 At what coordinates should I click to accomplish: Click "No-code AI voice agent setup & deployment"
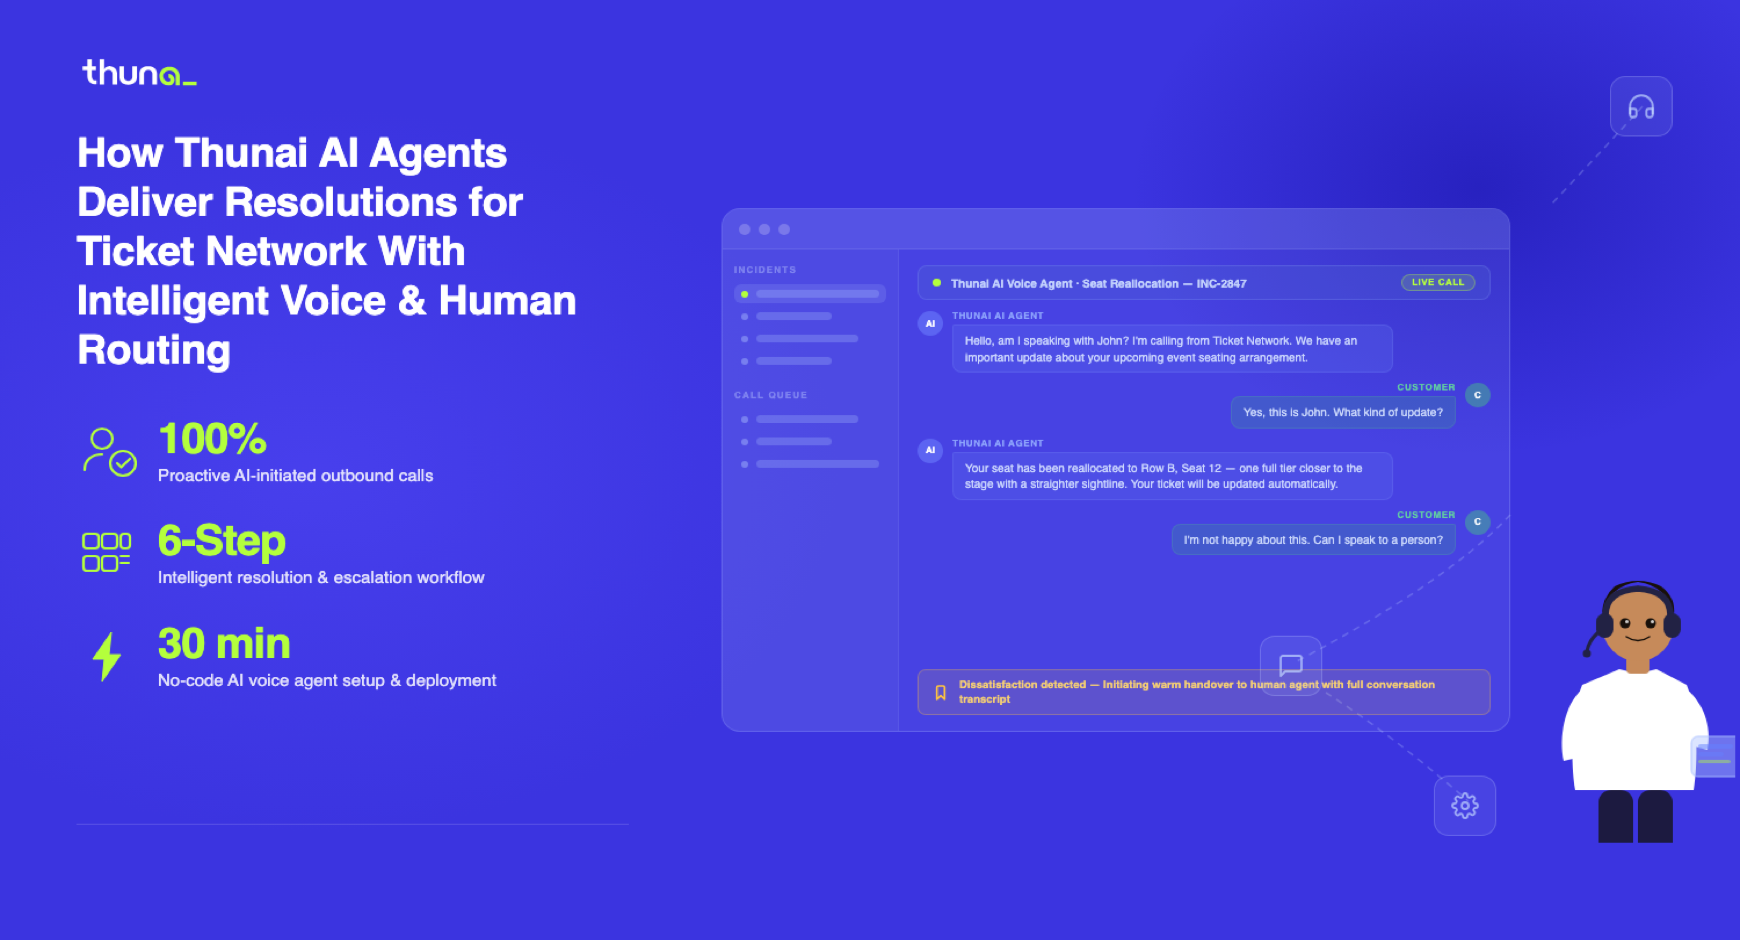(327, 681)
